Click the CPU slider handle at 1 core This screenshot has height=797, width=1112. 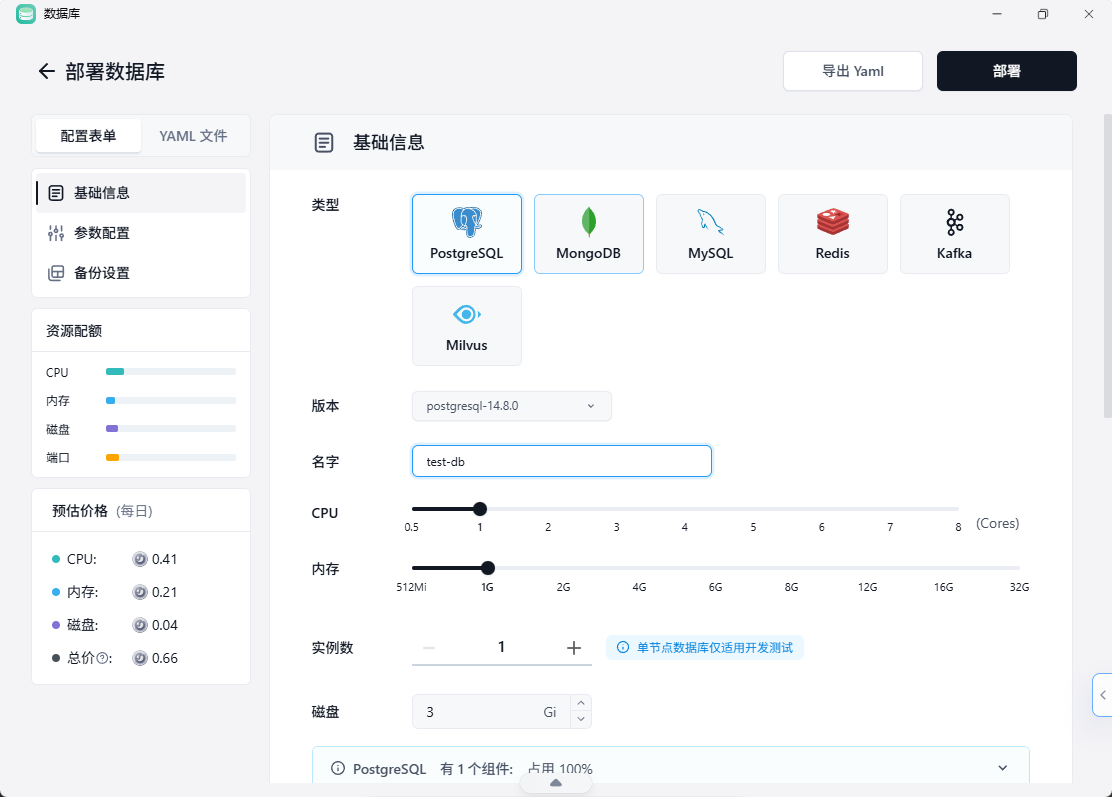tap(480, 509)
